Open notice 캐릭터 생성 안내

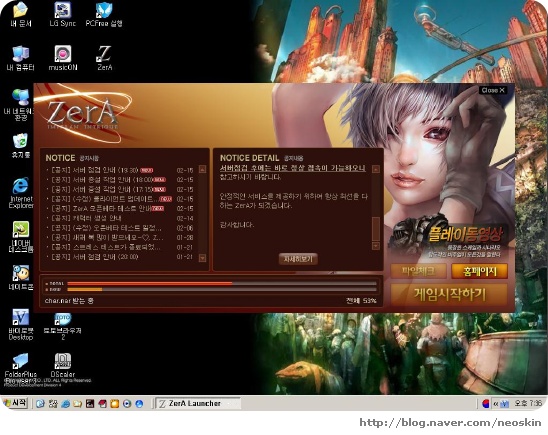[x=86, y=218]
